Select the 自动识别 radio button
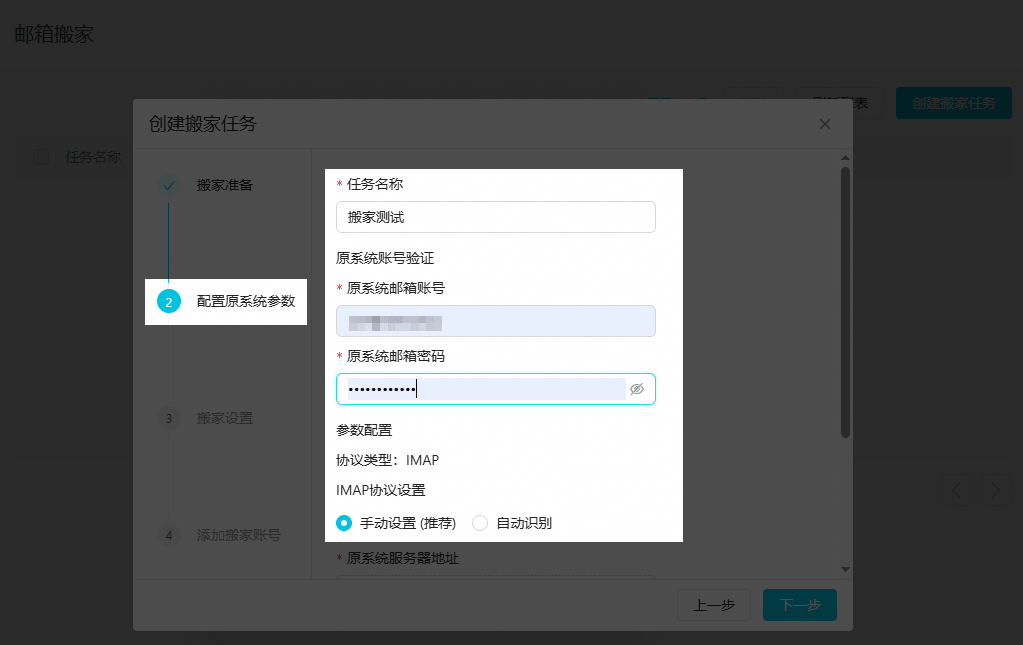This screenshot has width=1023, height=645. pyautogui.click(x=480, y=522)
